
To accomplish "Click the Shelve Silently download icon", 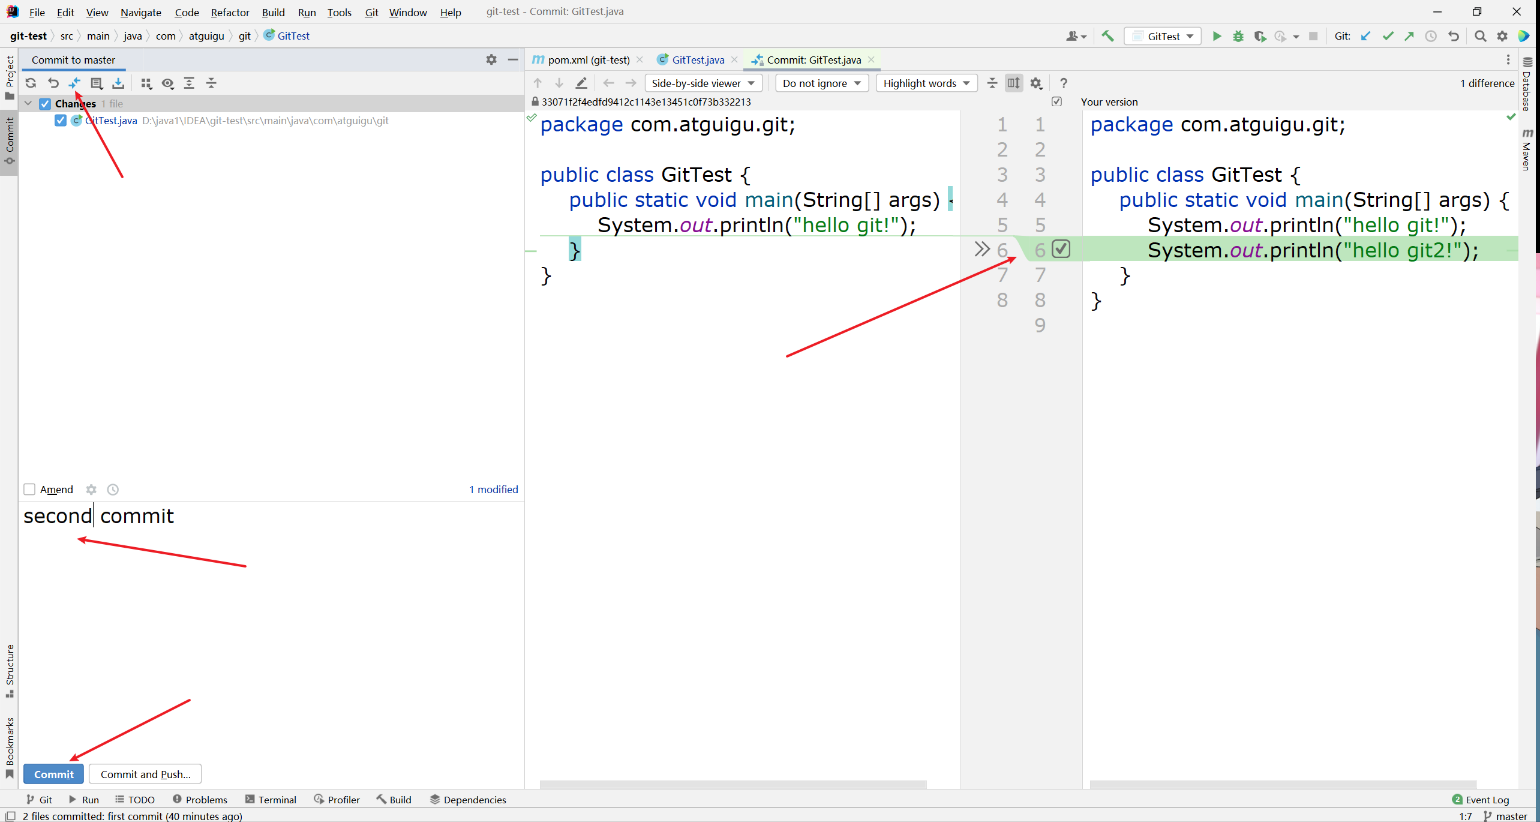I will 118,84.
